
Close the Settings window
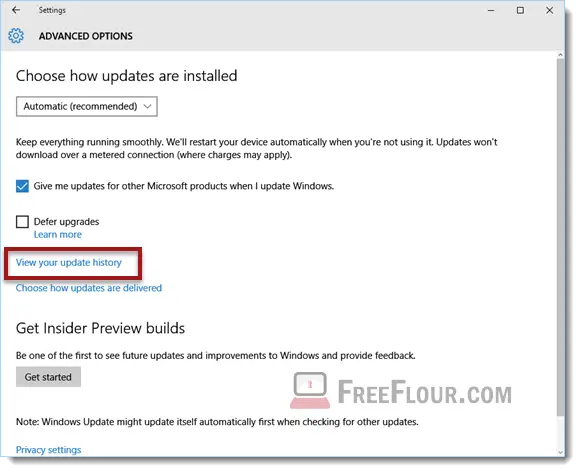coord(549,10)
